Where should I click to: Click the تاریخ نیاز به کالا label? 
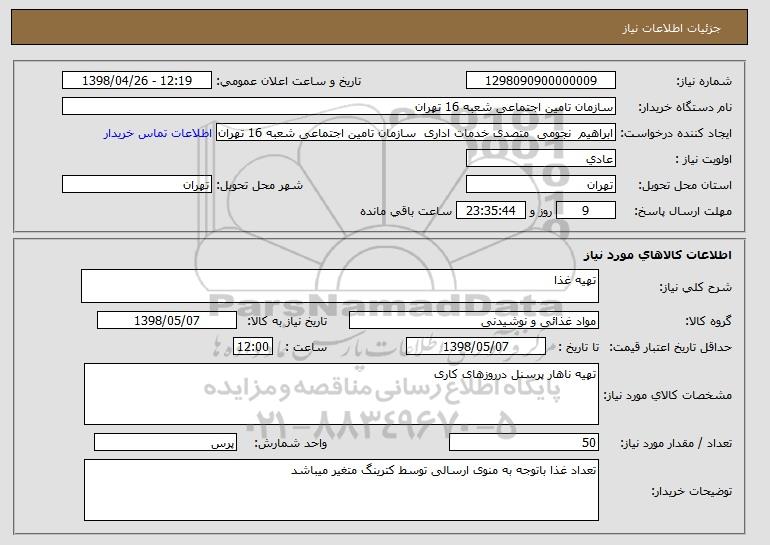[287, 321]
